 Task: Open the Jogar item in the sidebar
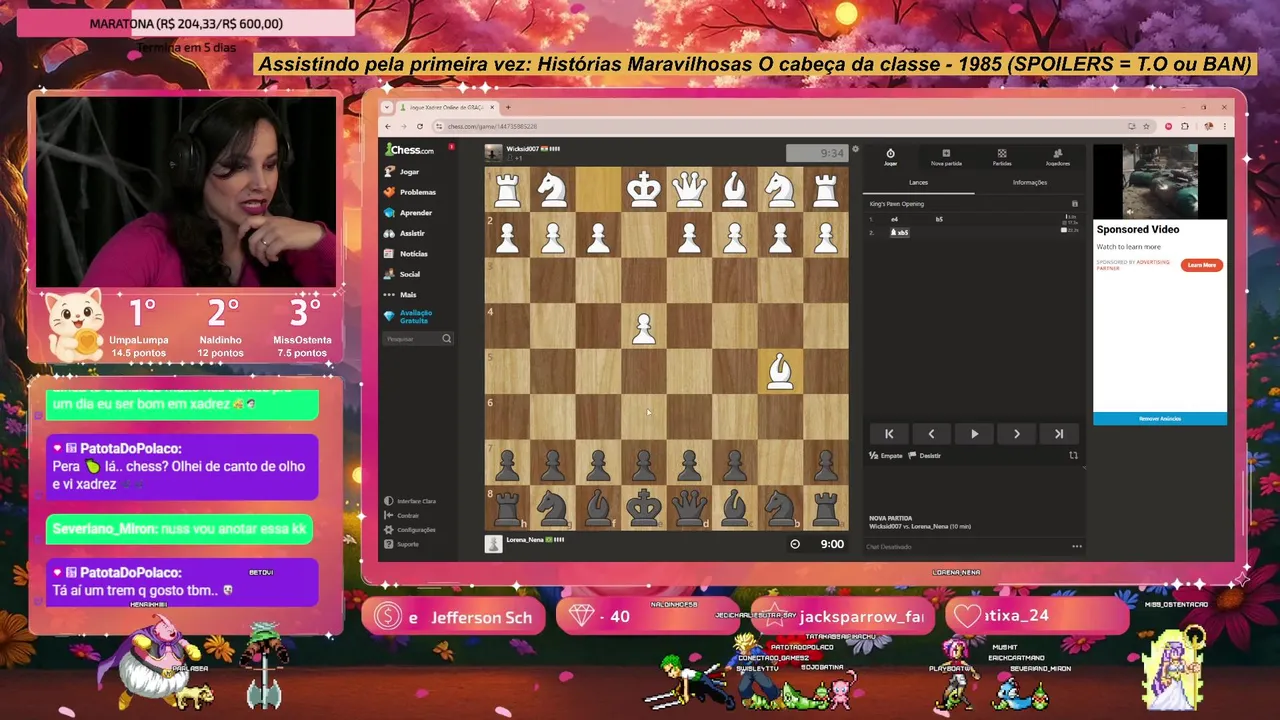coord(403,171)
